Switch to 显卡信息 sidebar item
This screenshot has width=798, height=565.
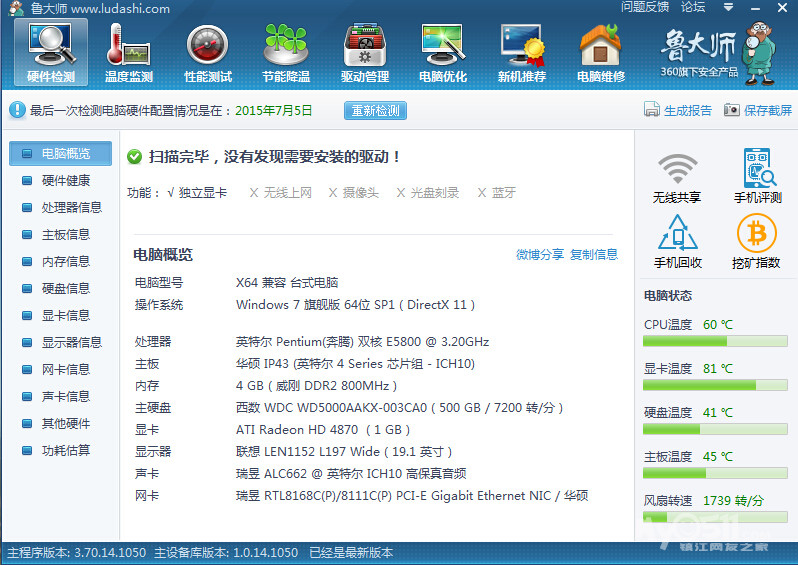click(65, 316)
